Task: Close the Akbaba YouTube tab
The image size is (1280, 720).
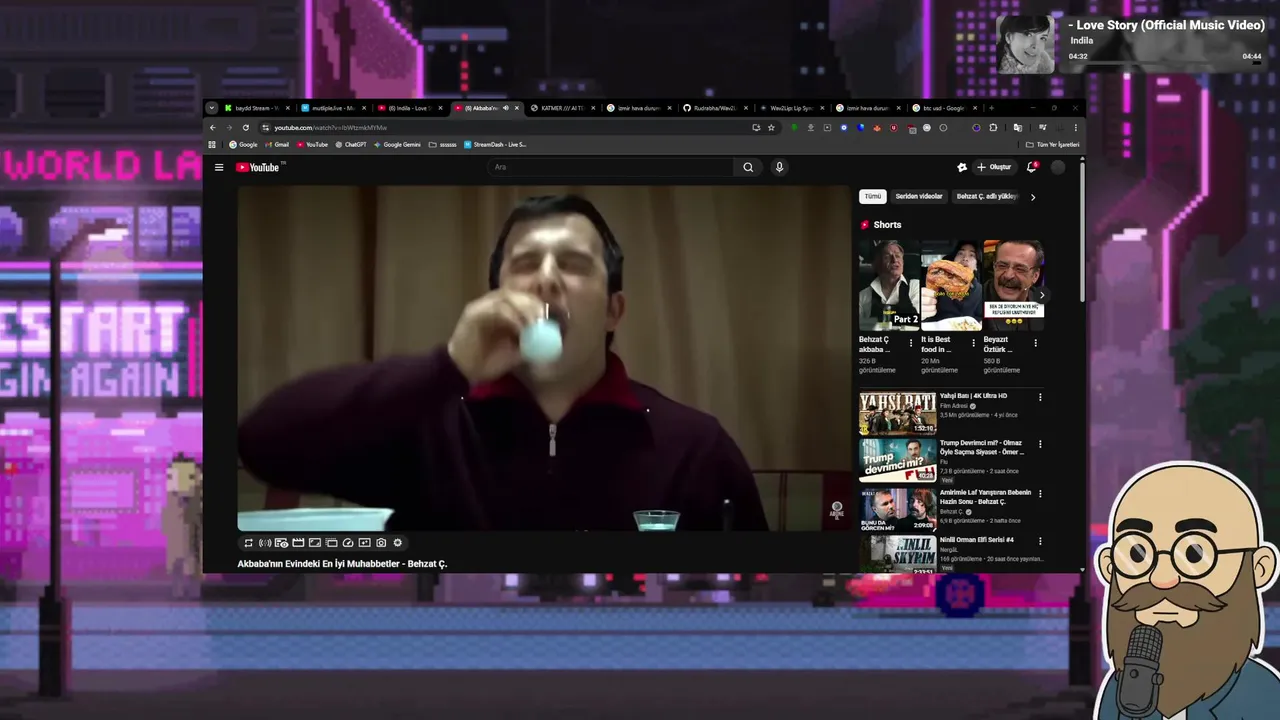Action: pos(517,108)
